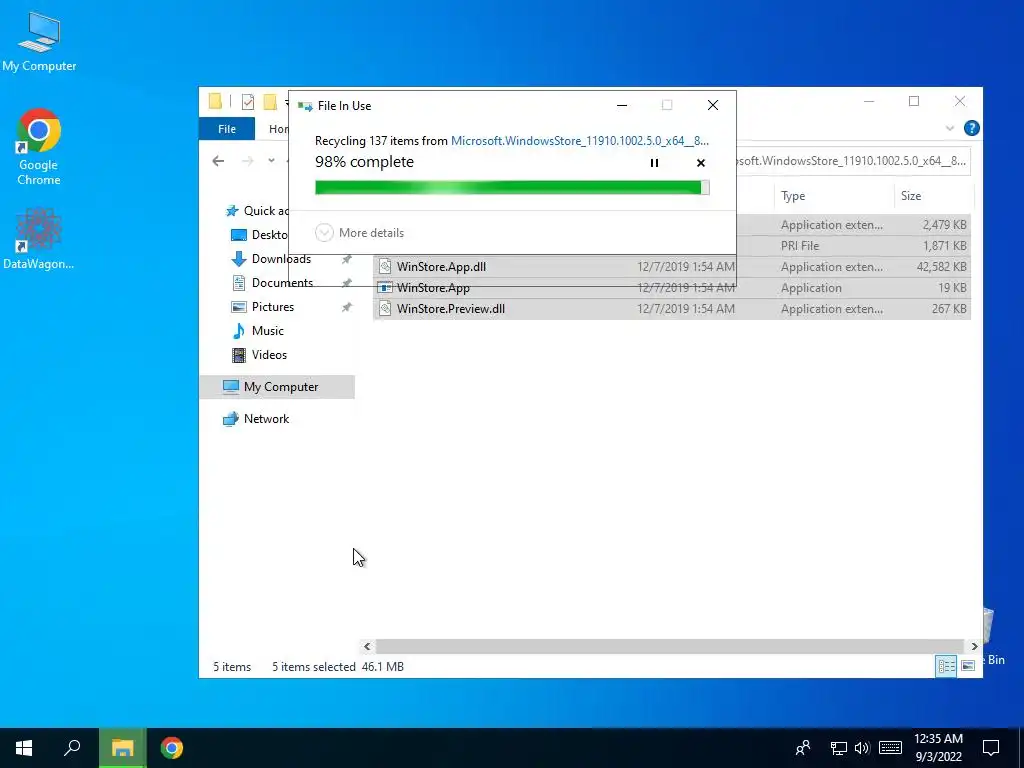Screen dimensions: 1024x768
Task: Open recent locations dropdown in Explorer
Action: tap(271, 161)
